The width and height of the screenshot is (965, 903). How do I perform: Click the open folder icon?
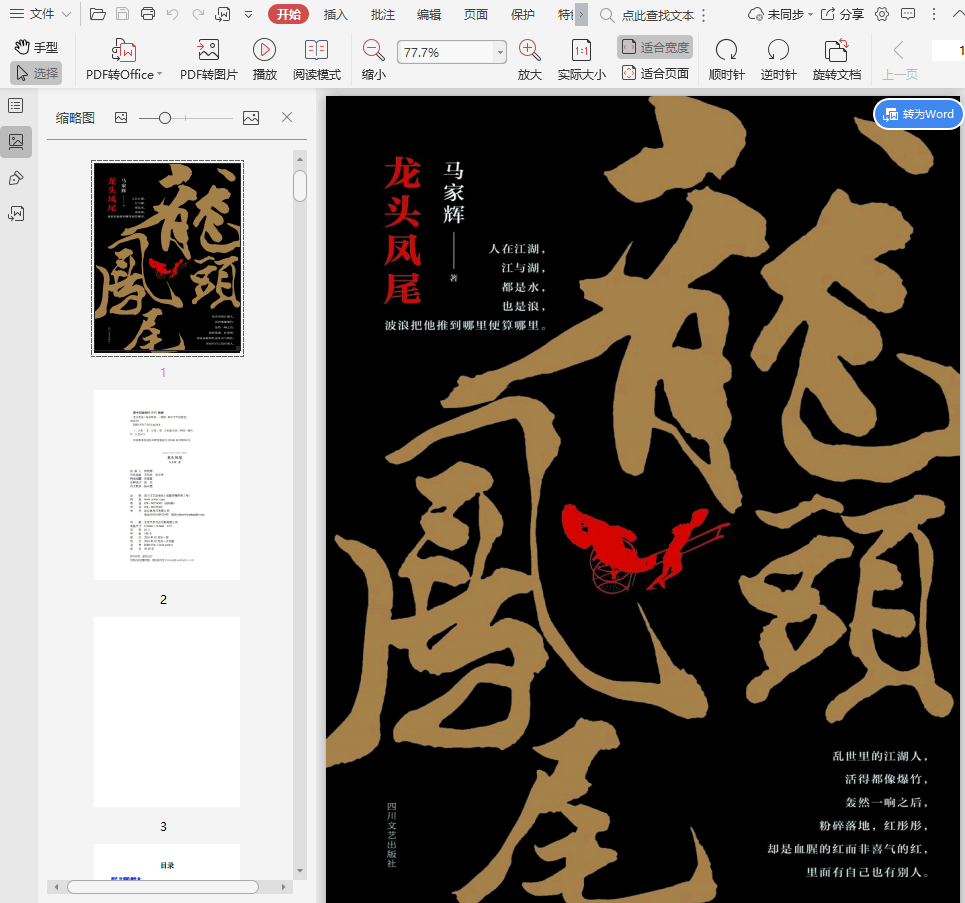tap(97, 14)
